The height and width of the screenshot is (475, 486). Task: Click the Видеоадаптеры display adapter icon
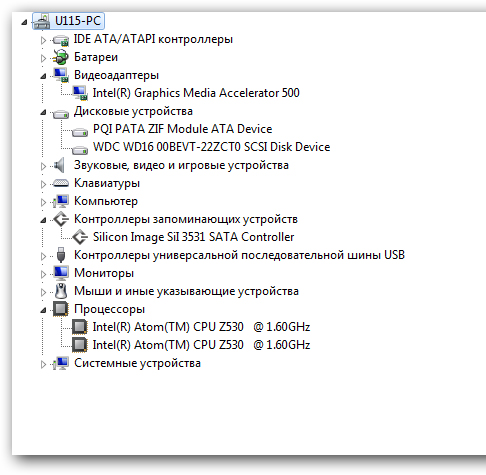(61, 75)
